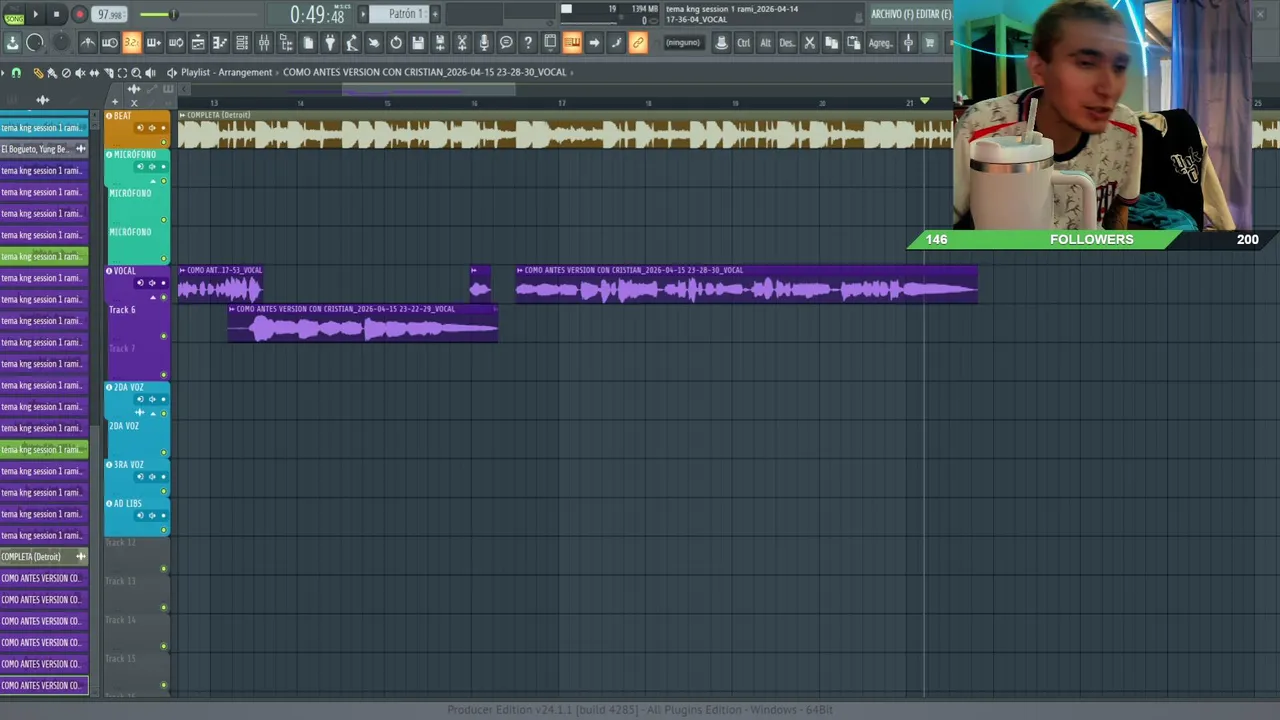Click the Agreg.. add button

pyautogui.click(x=880, y=42)
